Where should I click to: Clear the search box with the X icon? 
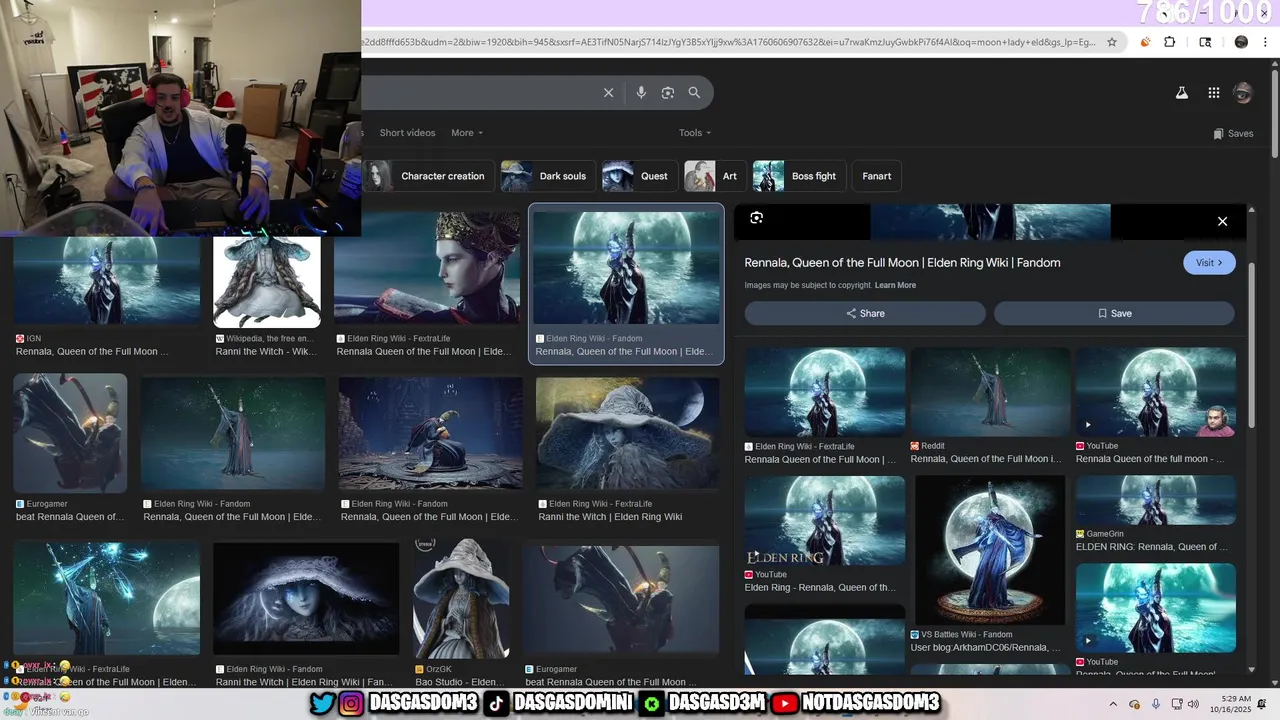608,93
